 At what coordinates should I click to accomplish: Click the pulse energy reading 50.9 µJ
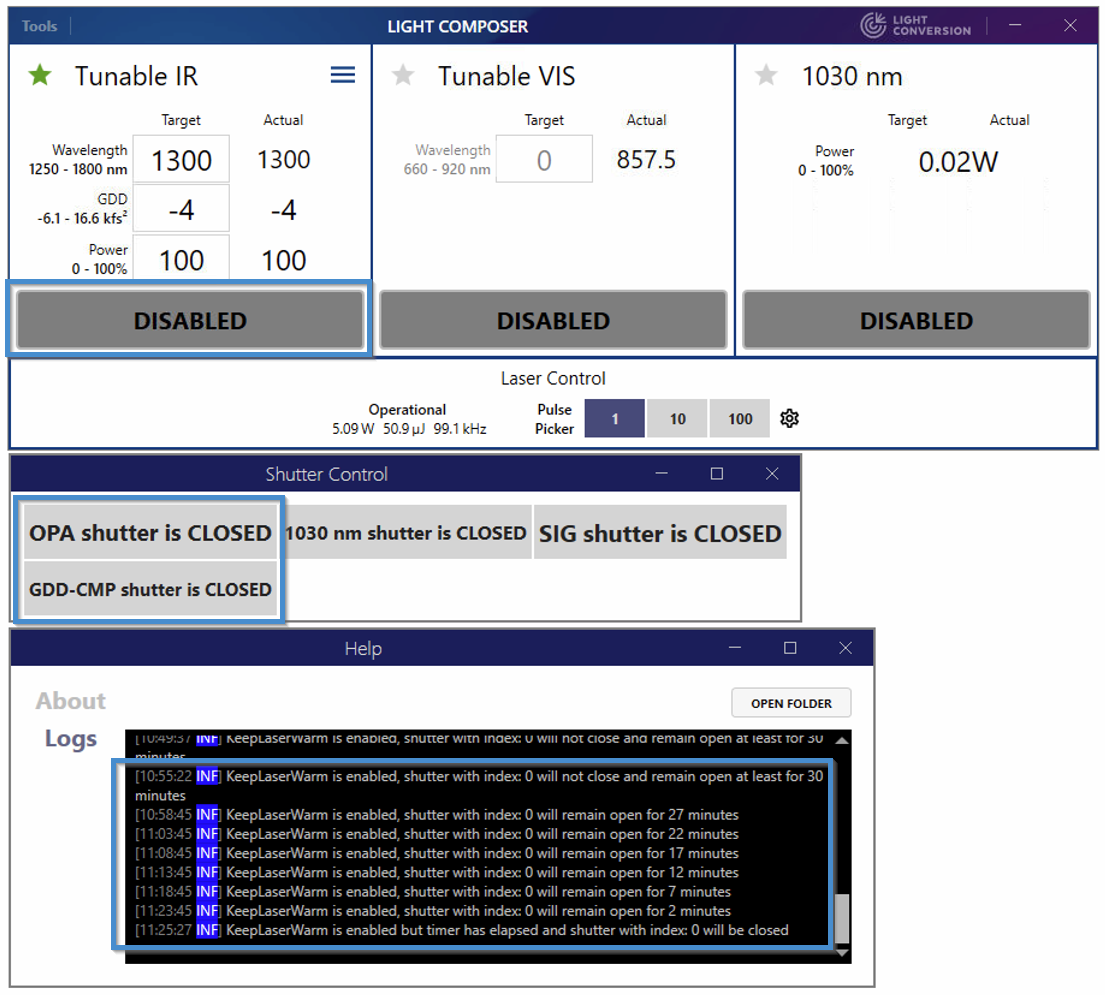click(x=404, y=429)
